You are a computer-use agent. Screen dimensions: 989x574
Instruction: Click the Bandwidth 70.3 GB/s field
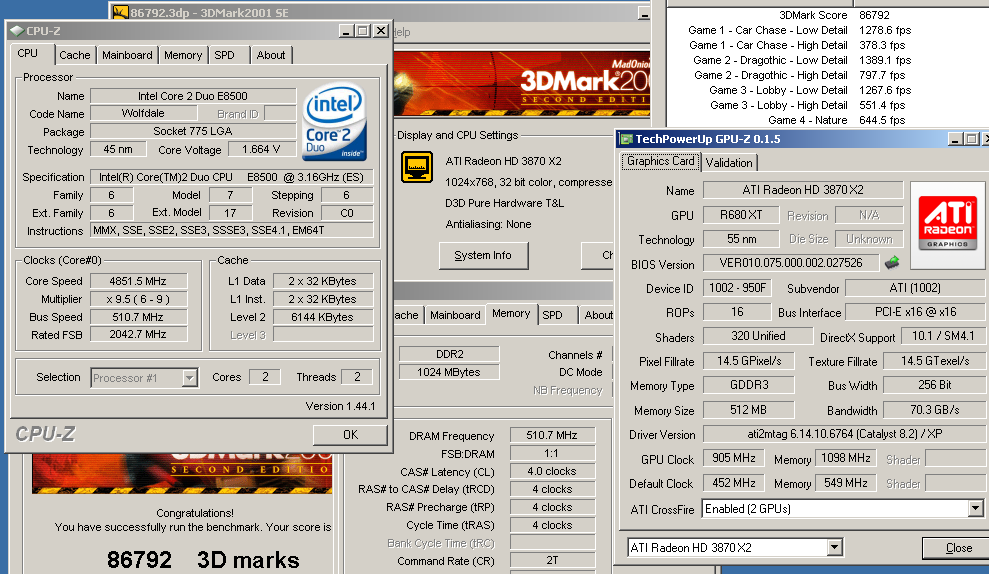click(935, 410)
